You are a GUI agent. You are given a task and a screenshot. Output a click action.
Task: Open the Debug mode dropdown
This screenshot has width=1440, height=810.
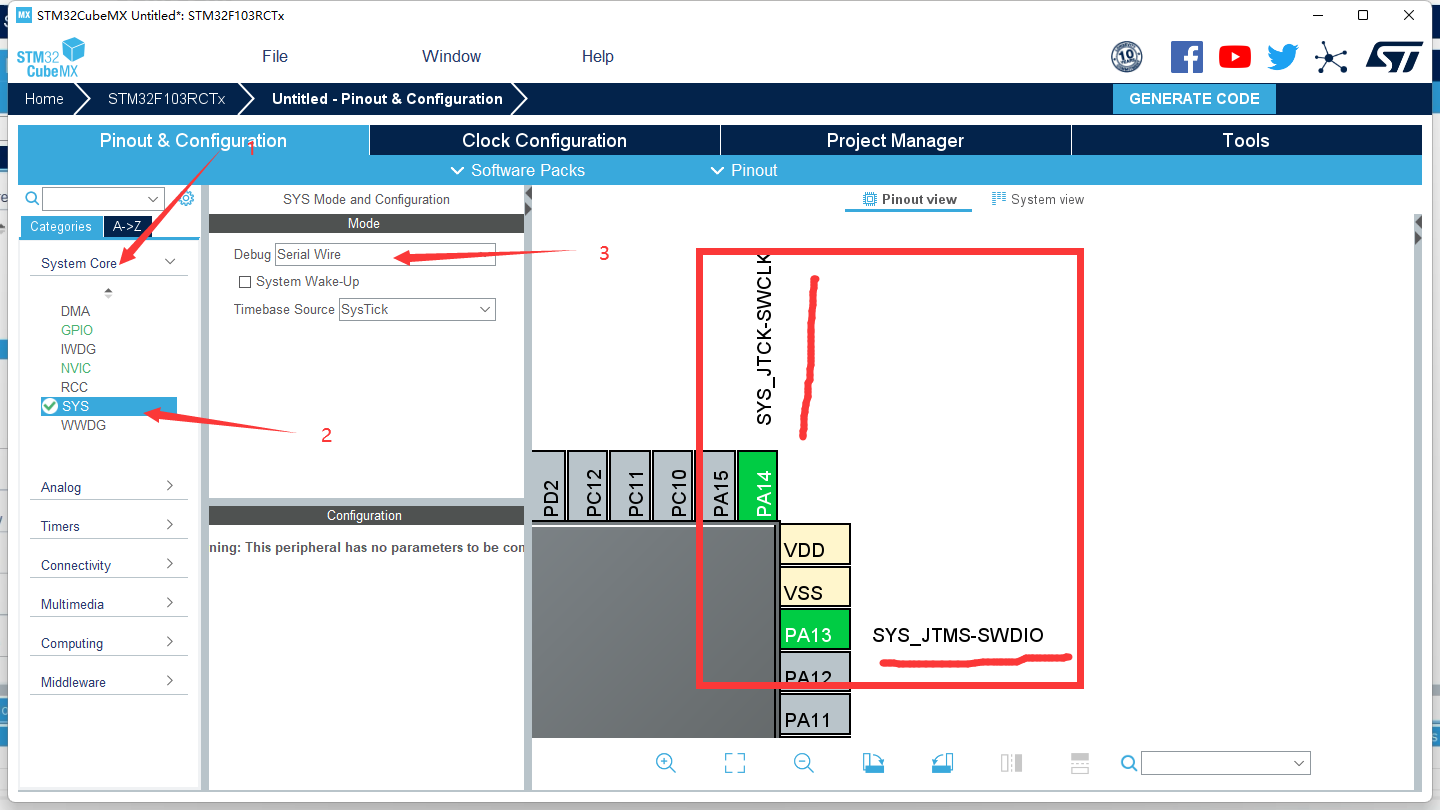[x=385, y=254]
